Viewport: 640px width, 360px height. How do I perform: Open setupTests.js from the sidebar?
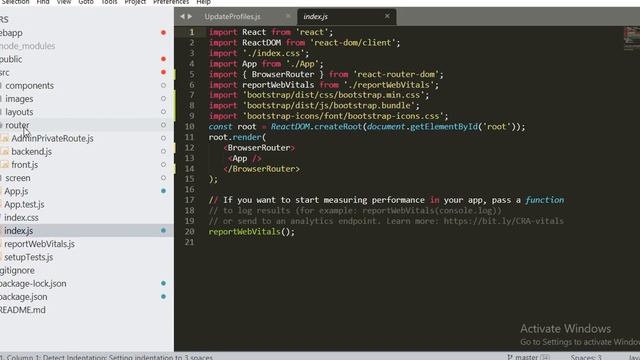(x=29, y=257)
